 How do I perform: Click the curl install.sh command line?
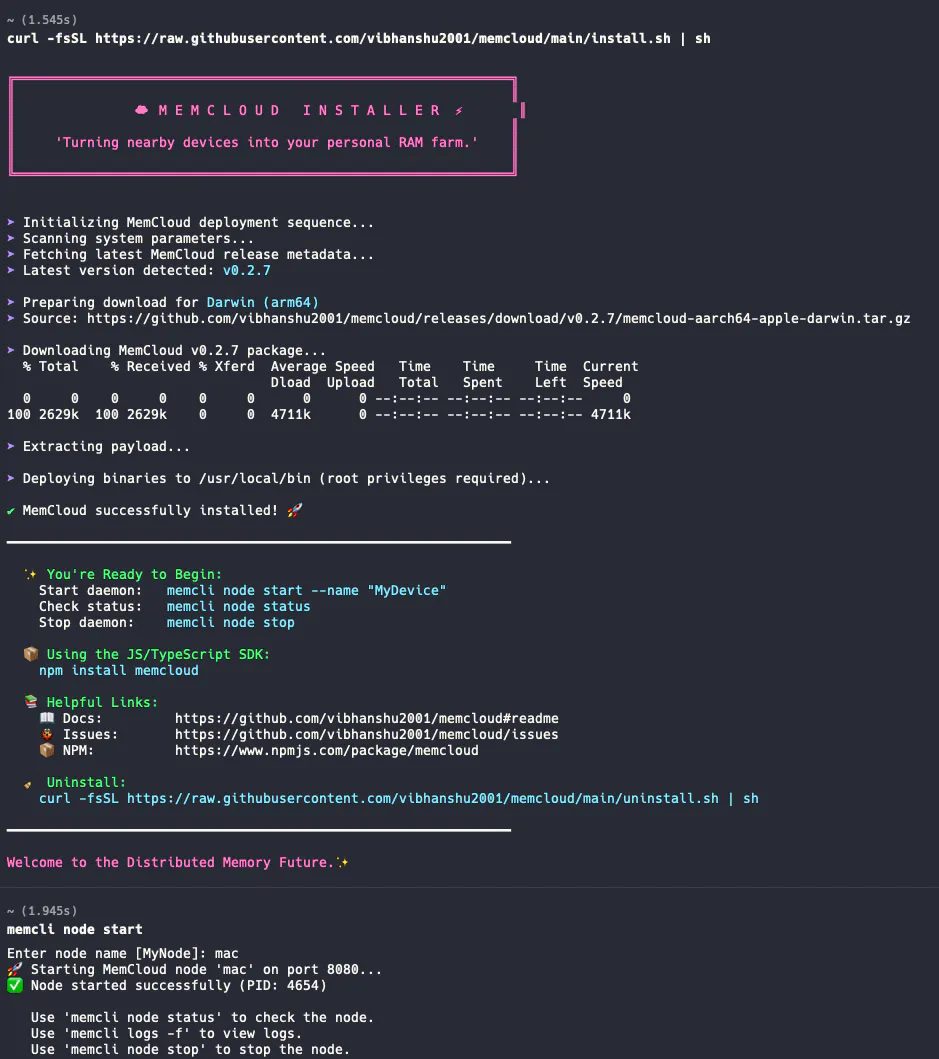click(x=359, y=38)
